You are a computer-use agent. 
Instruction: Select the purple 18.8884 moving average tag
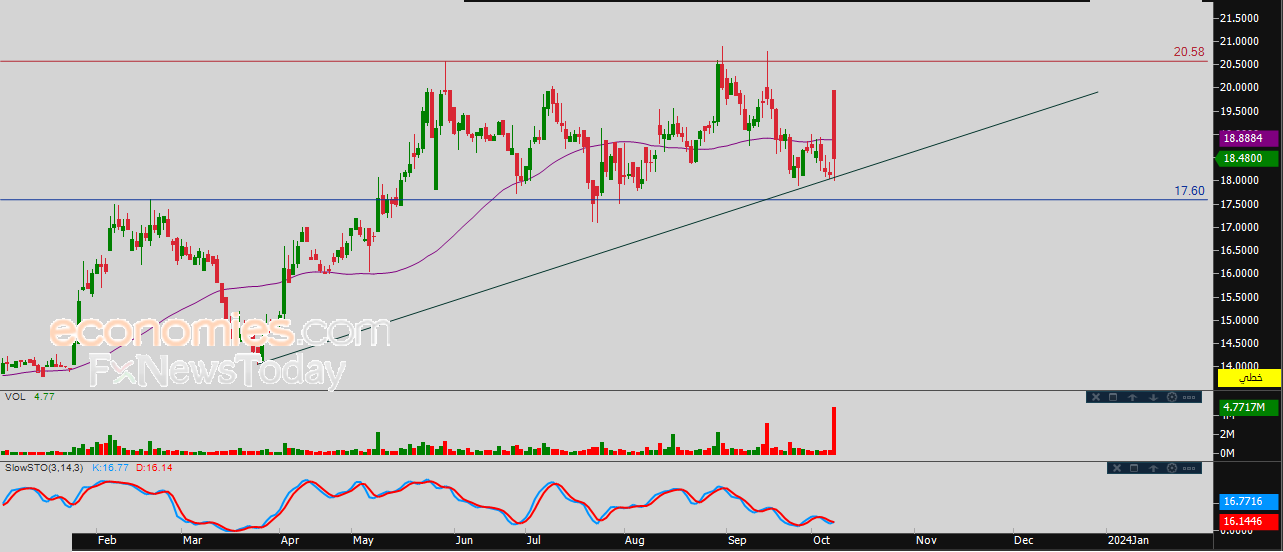pyautogui.click(x=1249, y=140)
